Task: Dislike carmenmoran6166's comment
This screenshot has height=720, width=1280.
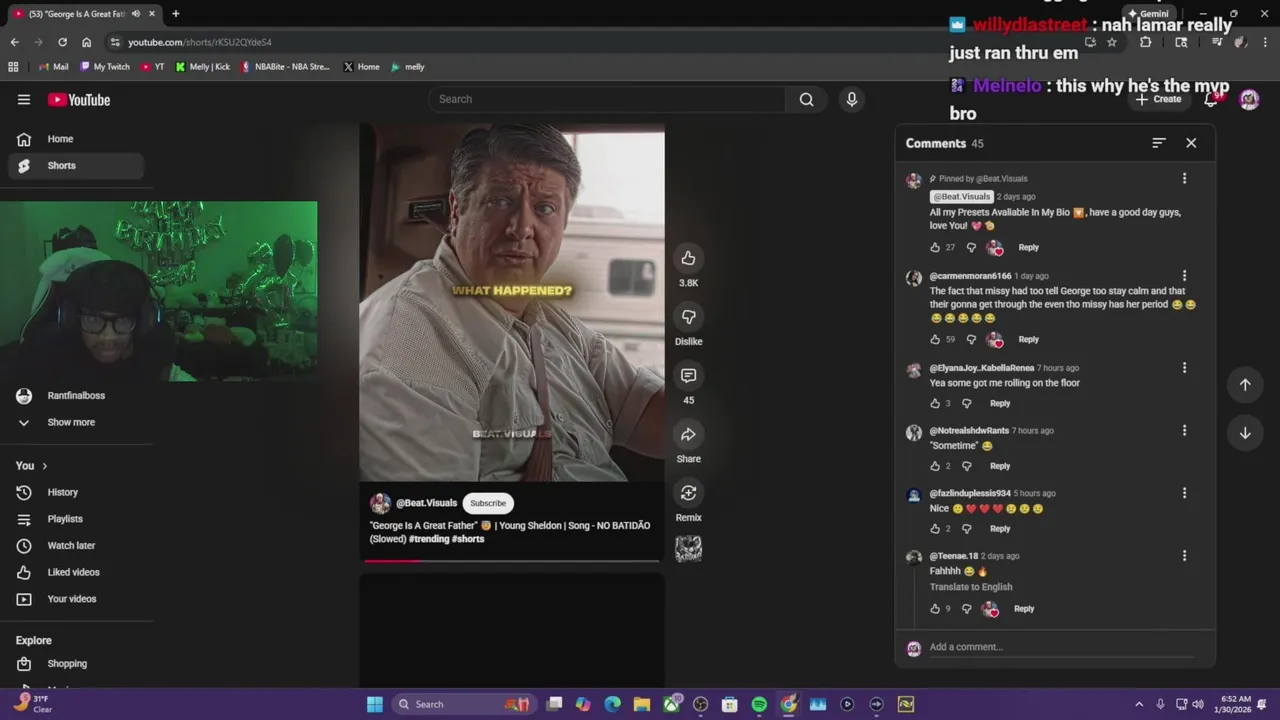Action: click(971, 339)
